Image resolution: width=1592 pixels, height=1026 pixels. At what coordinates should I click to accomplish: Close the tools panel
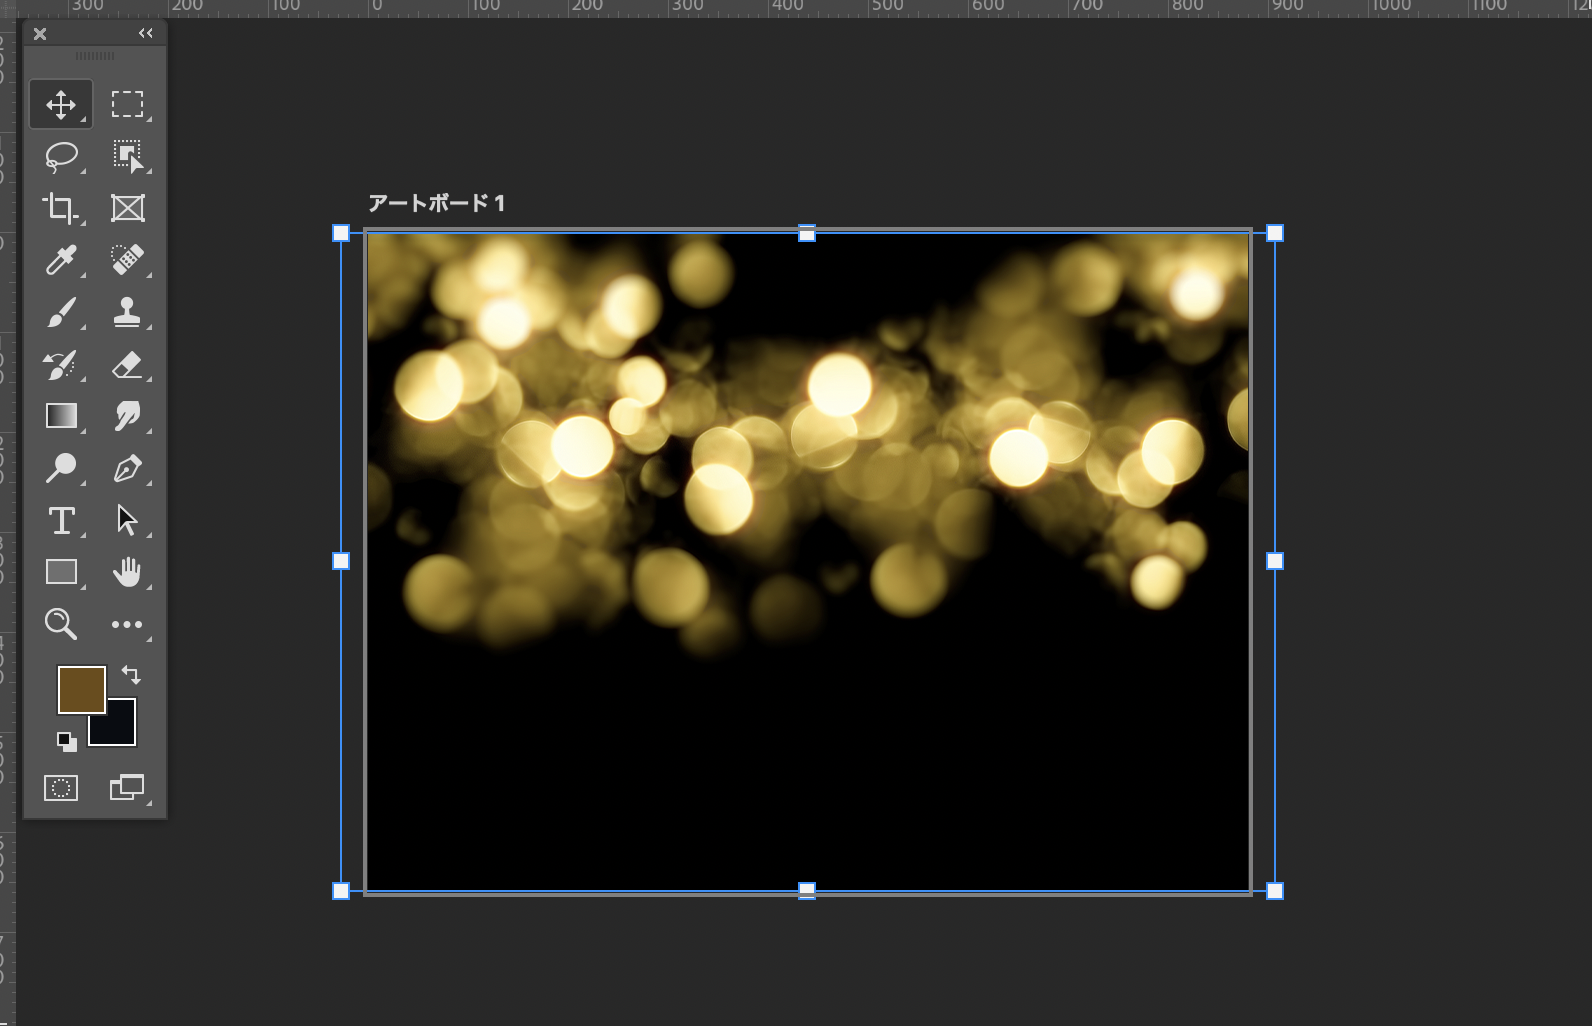tap(40, 34)
